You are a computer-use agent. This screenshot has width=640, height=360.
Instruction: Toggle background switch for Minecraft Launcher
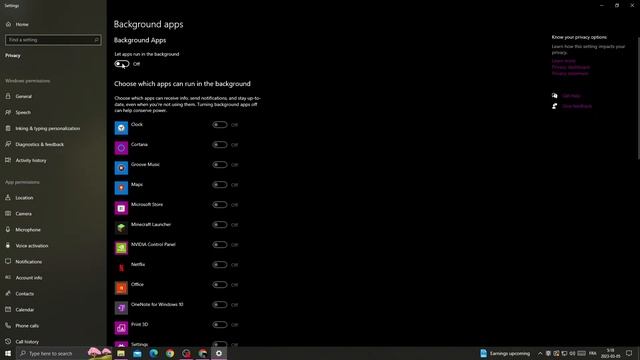[220, 224]
